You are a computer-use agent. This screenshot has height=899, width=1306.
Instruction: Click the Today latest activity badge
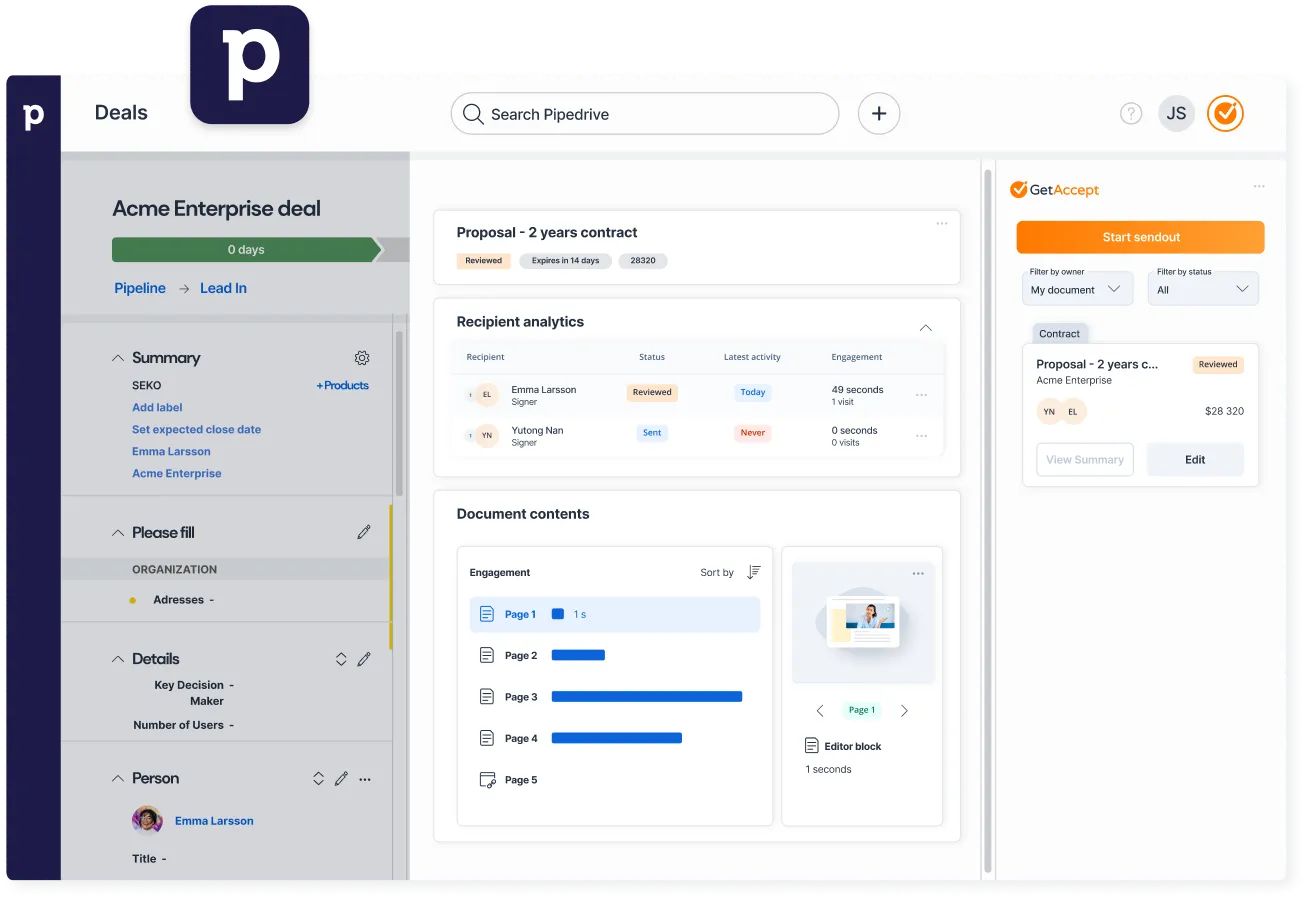753,392
